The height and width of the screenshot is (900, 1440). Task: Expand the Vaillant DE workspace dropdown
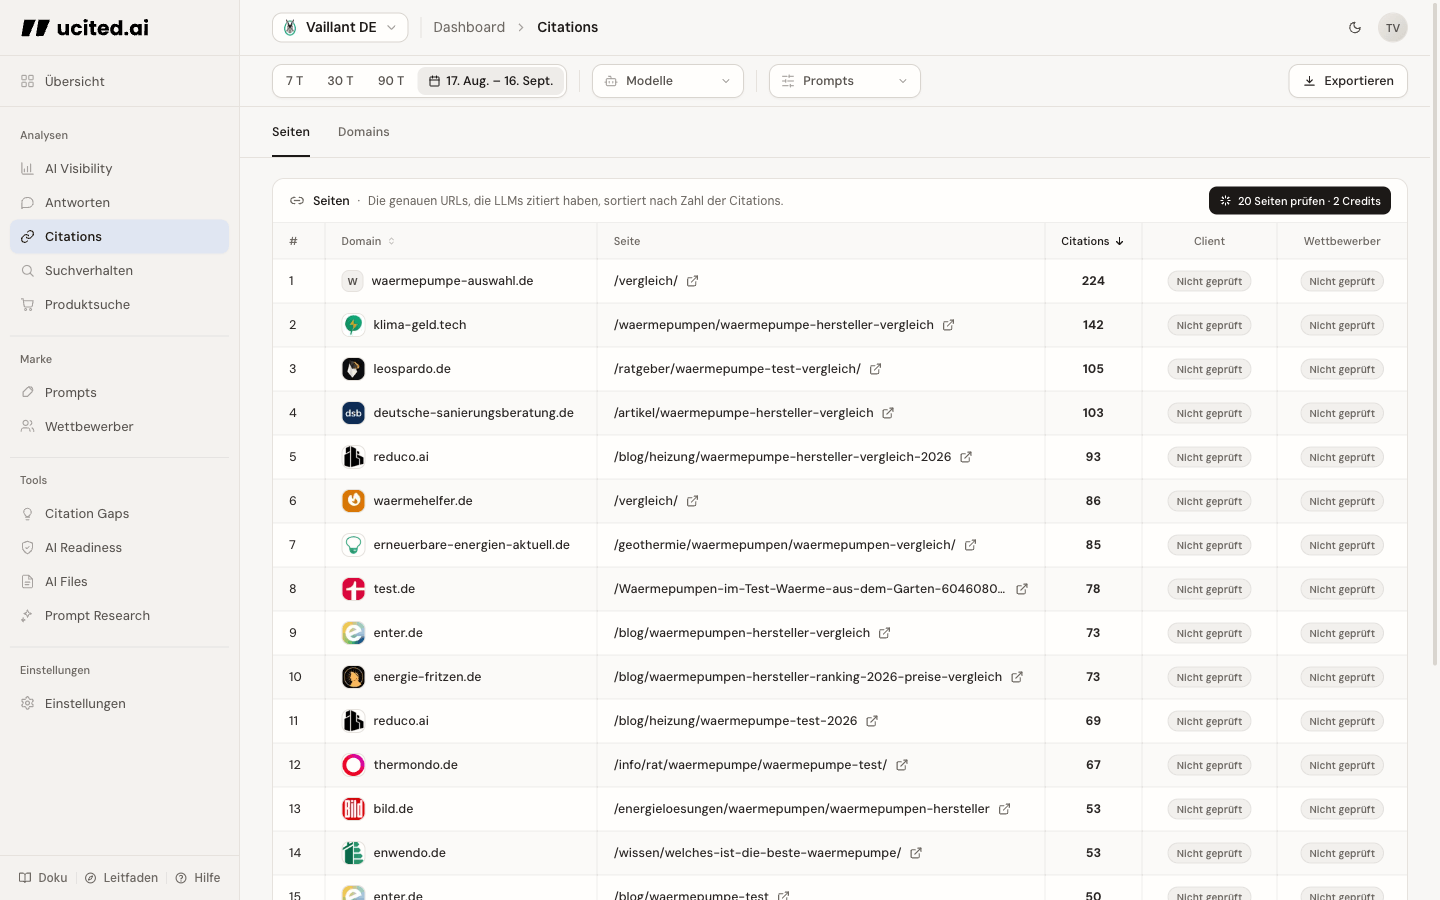[340, 28]
